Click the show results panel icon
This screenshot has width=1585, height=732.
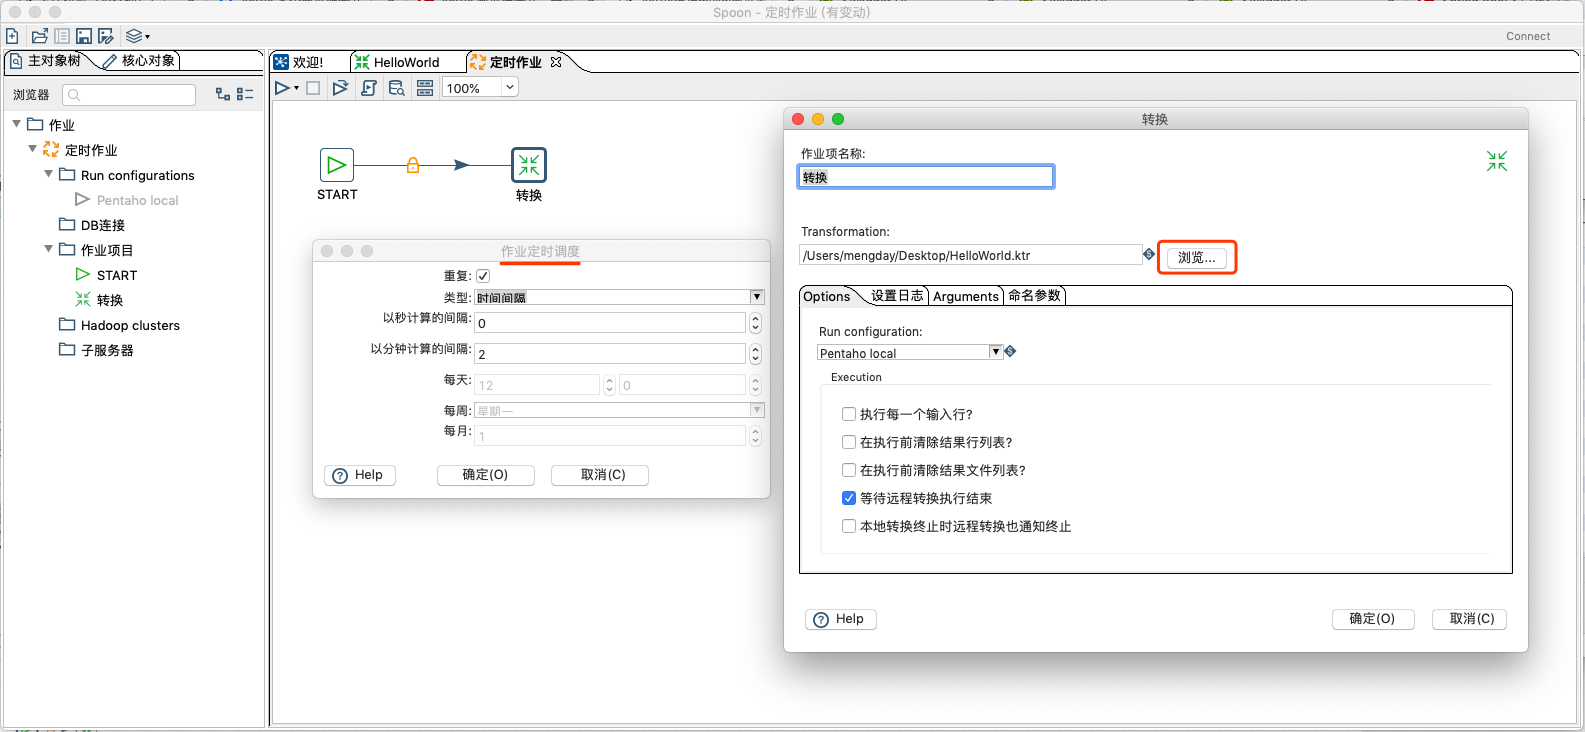(425, 88)
